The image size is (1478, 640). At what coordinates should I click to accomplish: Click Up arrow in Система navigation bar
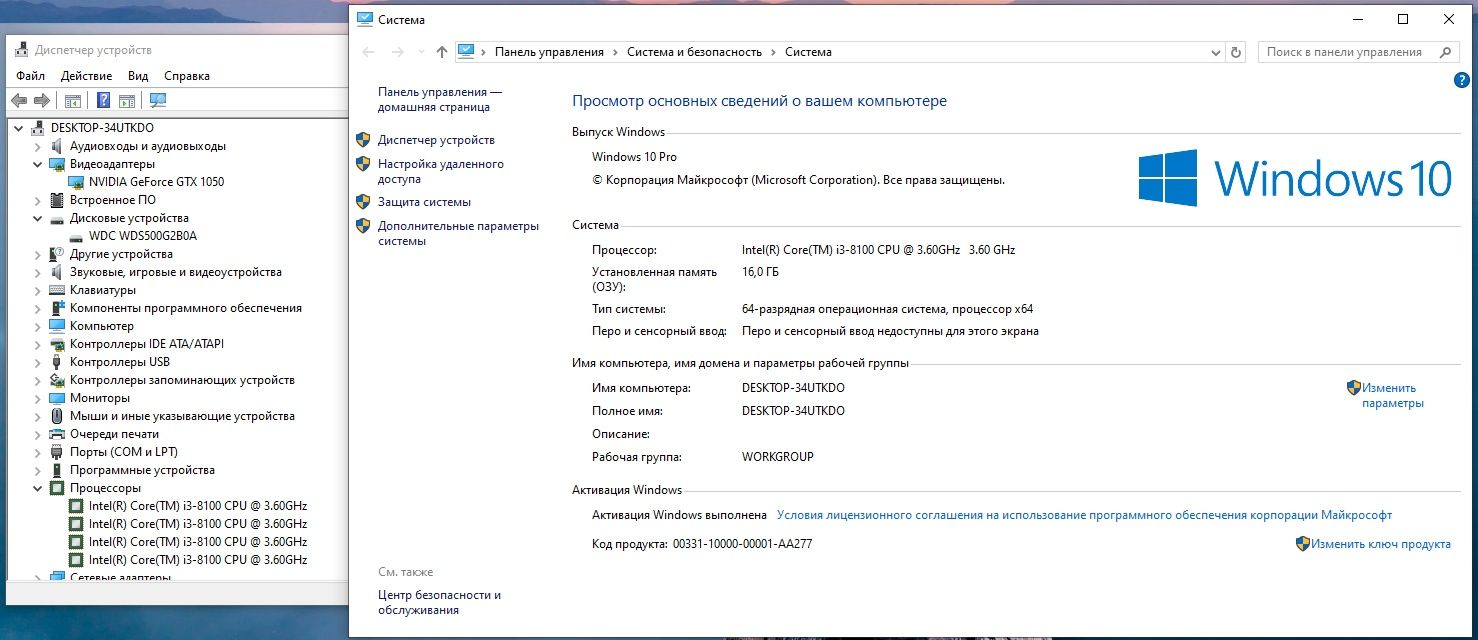[442, 52]
